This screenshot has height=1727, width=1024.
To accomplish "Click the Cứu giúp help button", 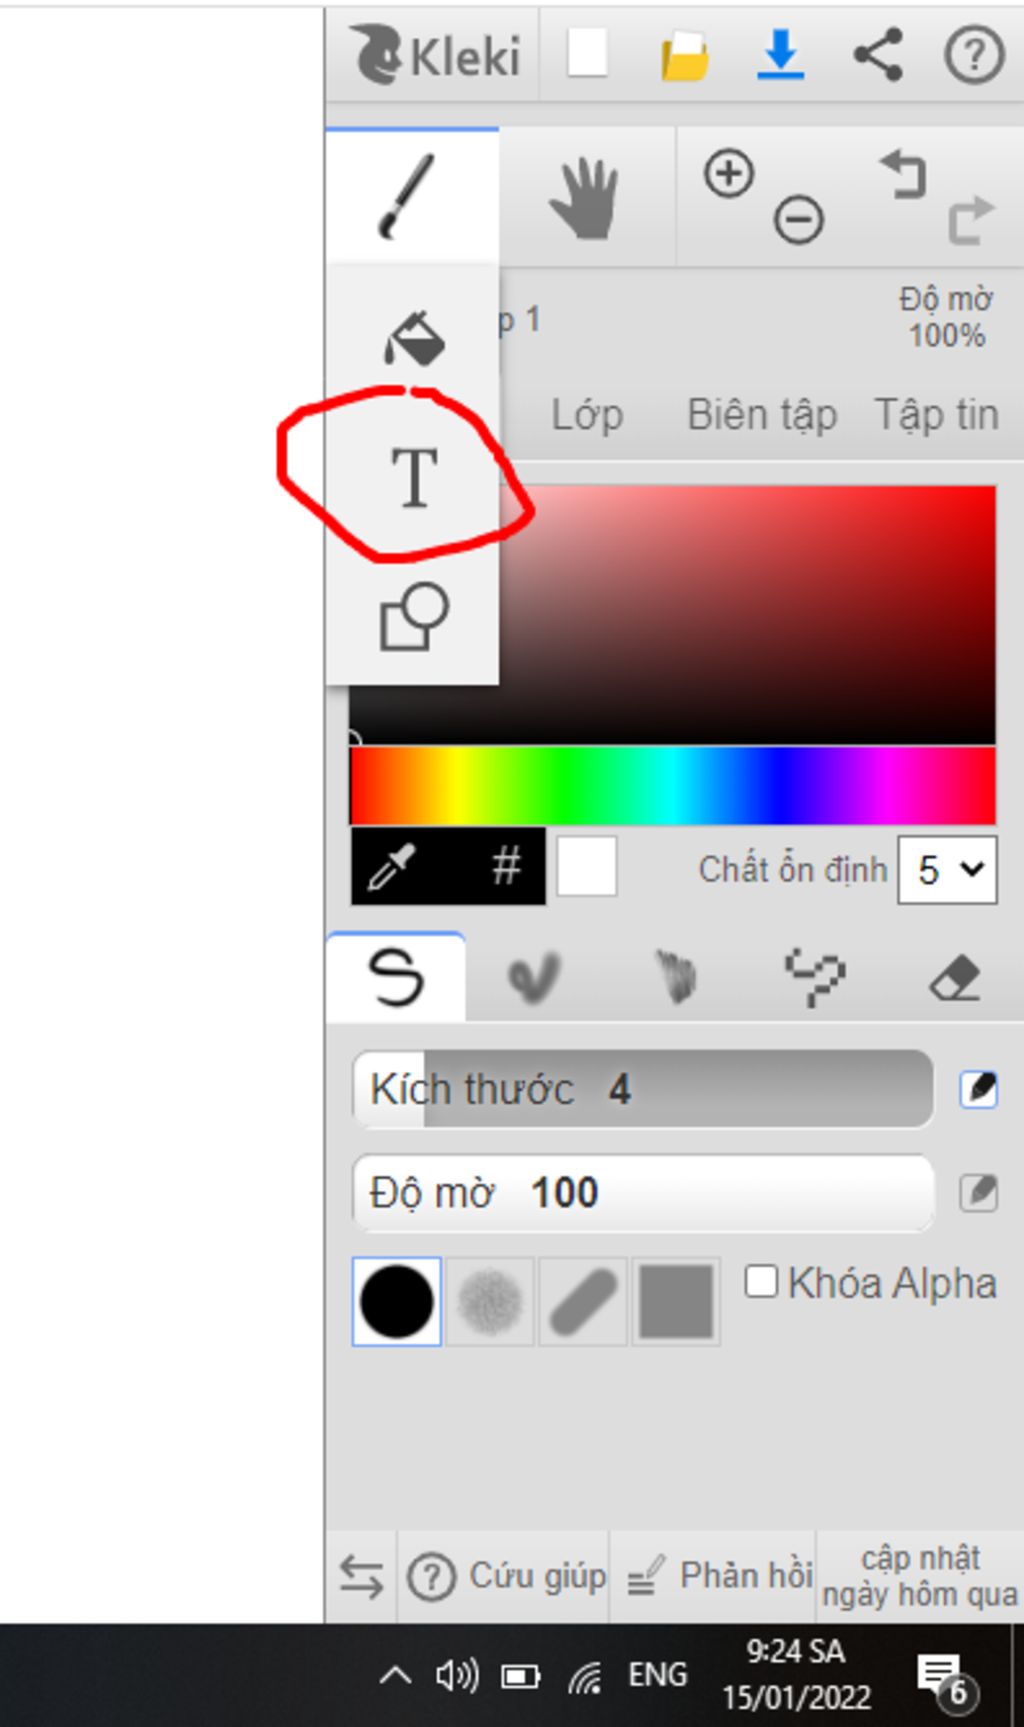I will click(x=506, y=1577).
